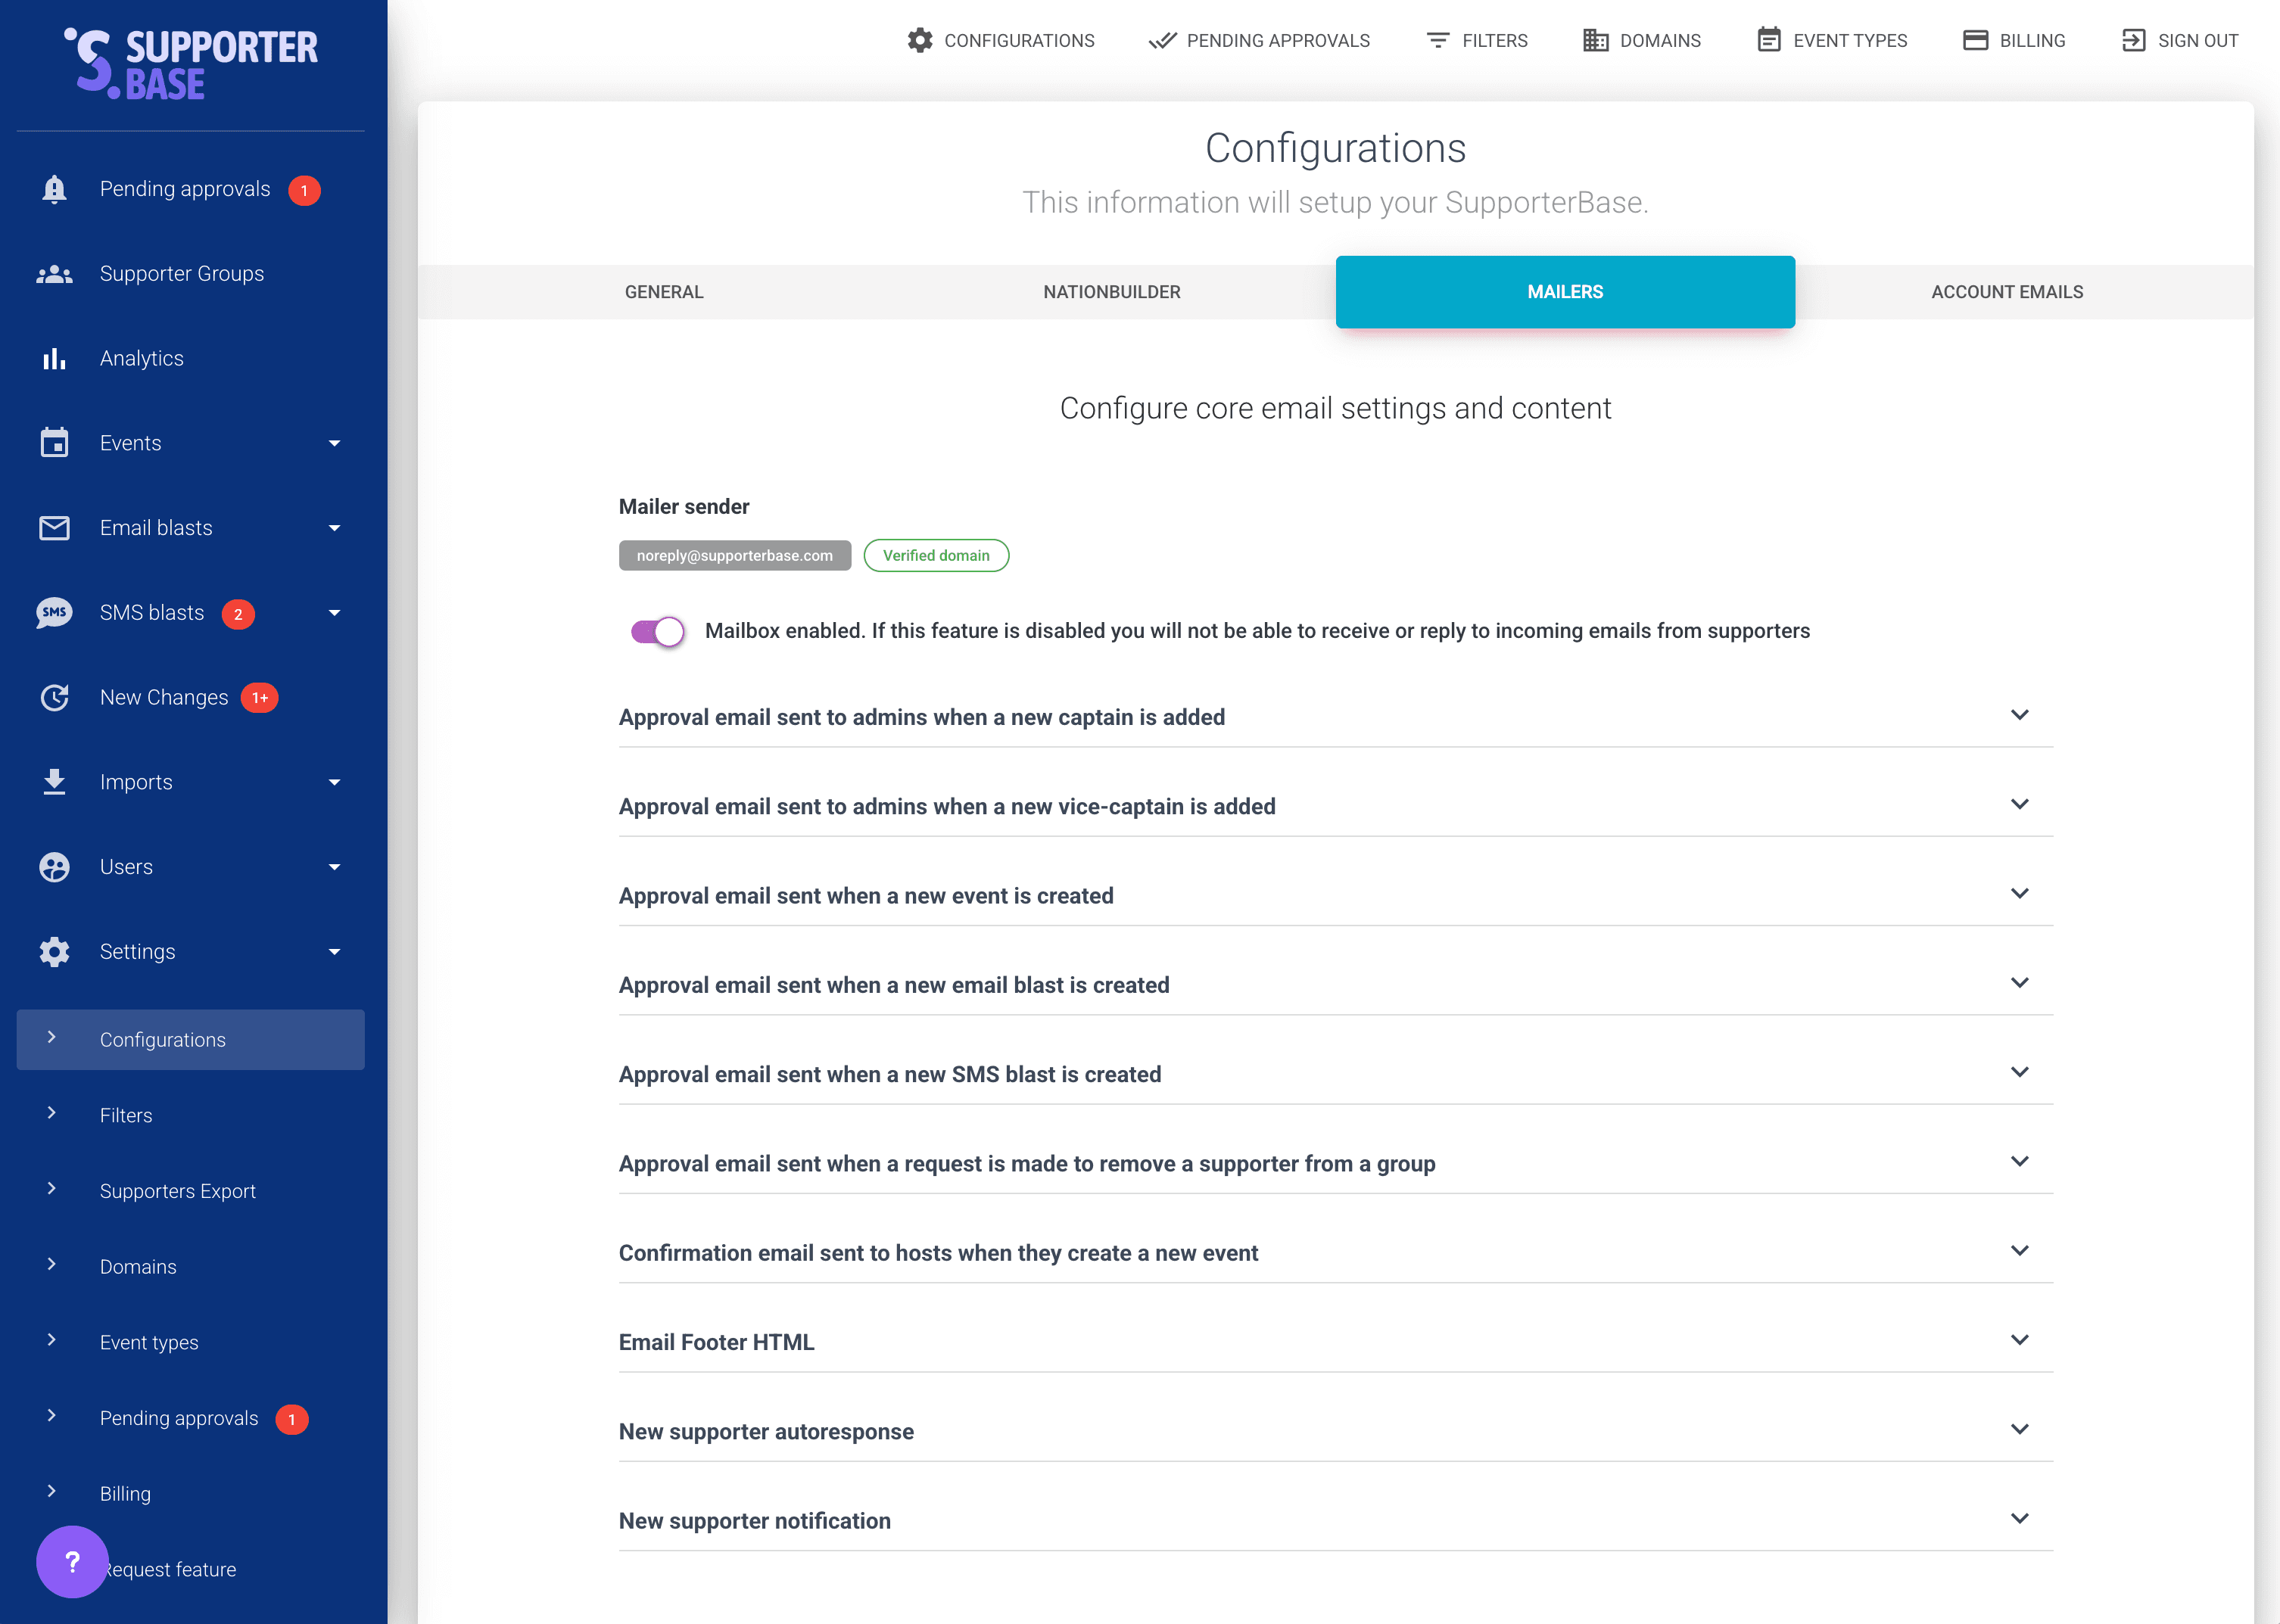This screenshot has height=1624, width=2280.
Task: Click the New Changes clock icon
Action: point(54,698)
